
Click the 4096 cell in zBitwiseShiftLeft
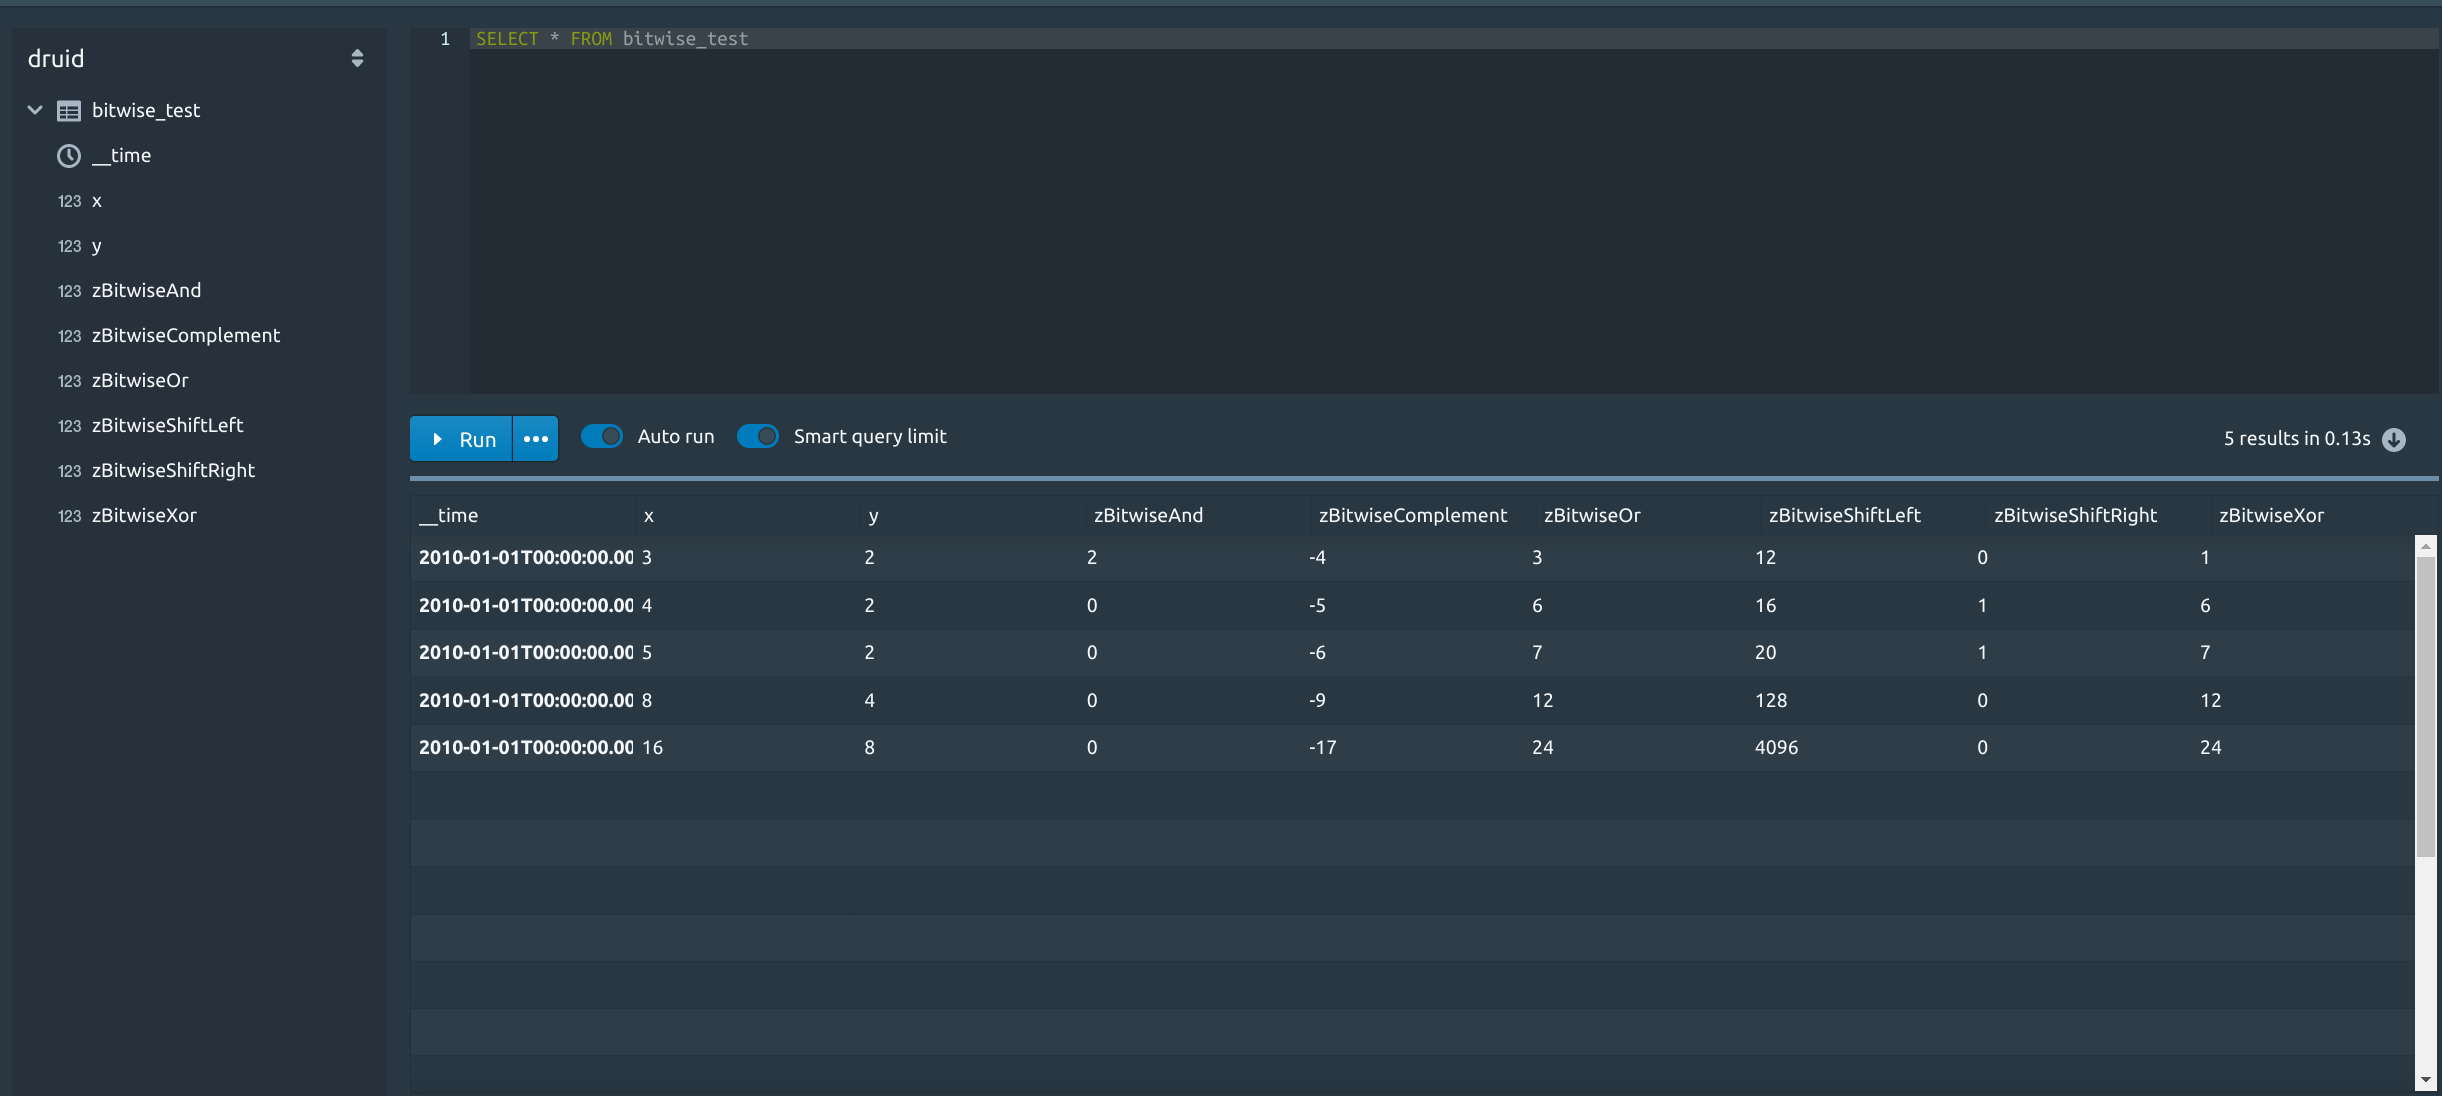[1776, 748]
